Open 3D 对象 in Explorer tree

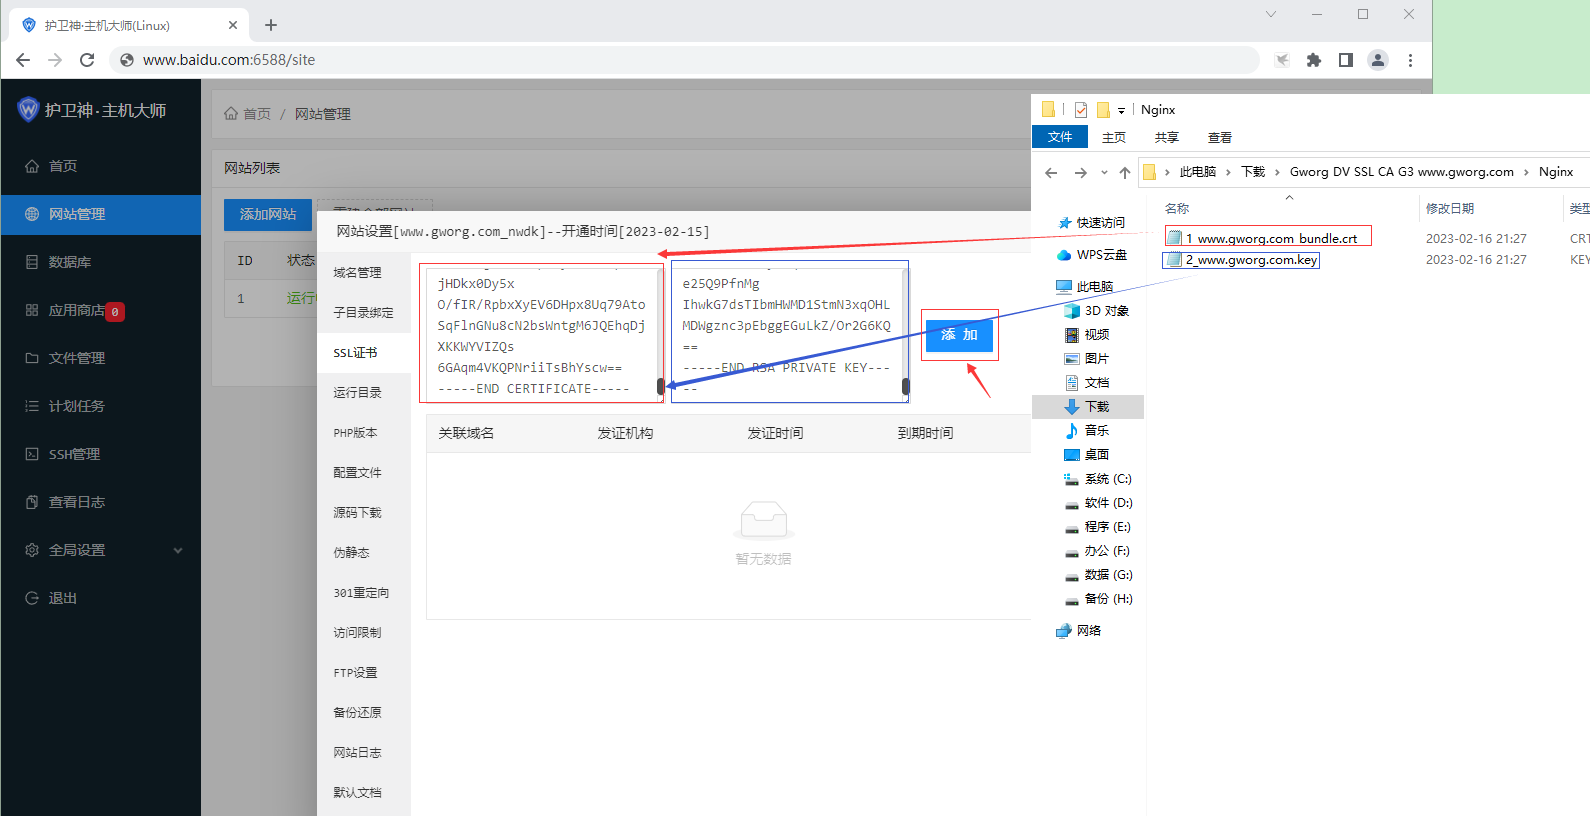click(x=1097, y=310)
